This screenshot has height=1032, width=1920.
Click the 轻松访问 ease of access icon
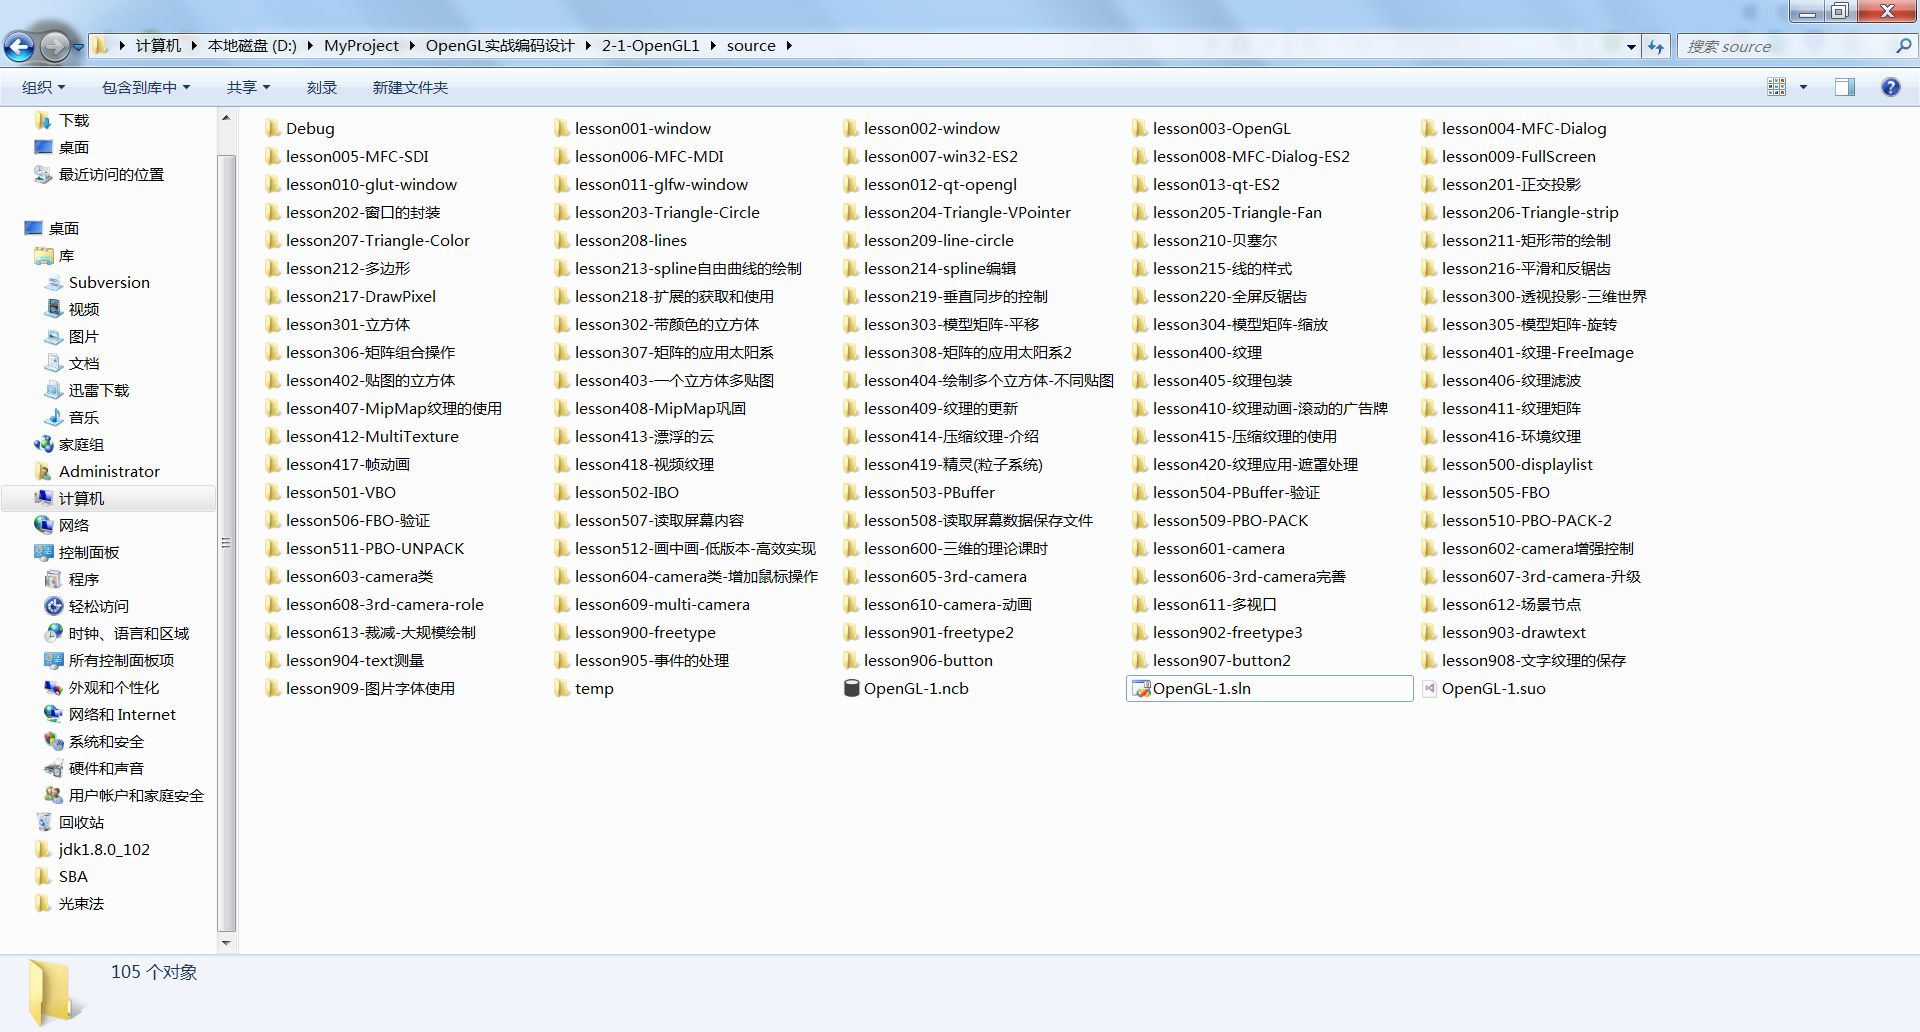pyautogui.click(x=54, y=606)
